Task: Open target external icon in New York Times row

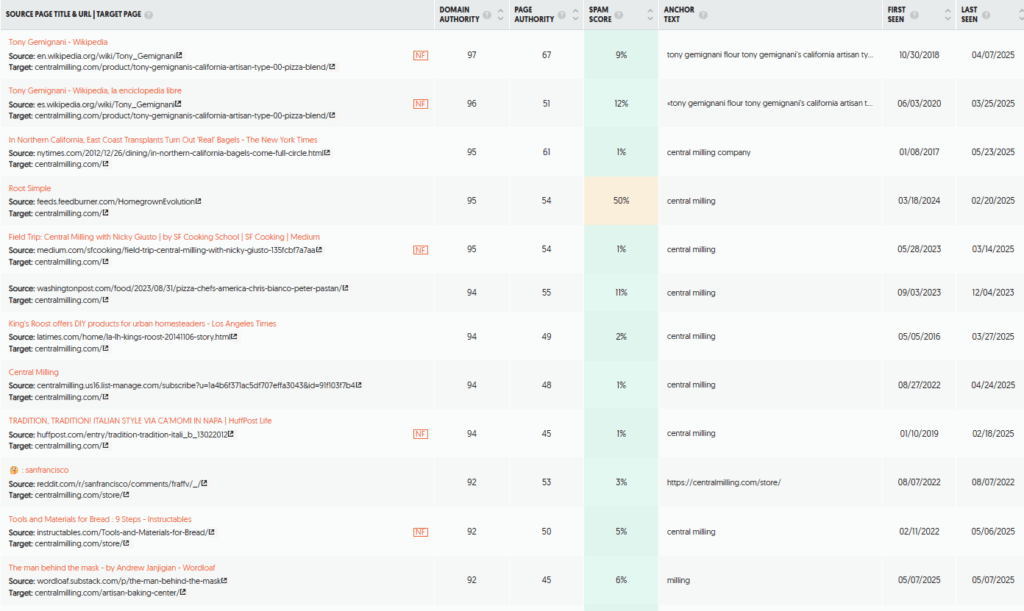Action: (x=106, y=164)
